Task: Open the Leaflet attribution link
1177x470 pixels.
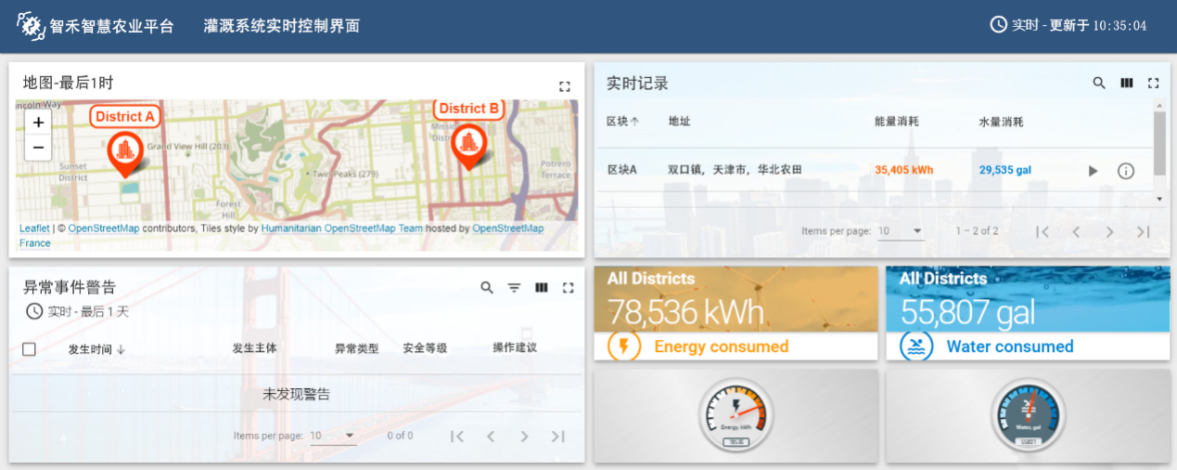Action: pyautogui.click(x=33, y=228)
